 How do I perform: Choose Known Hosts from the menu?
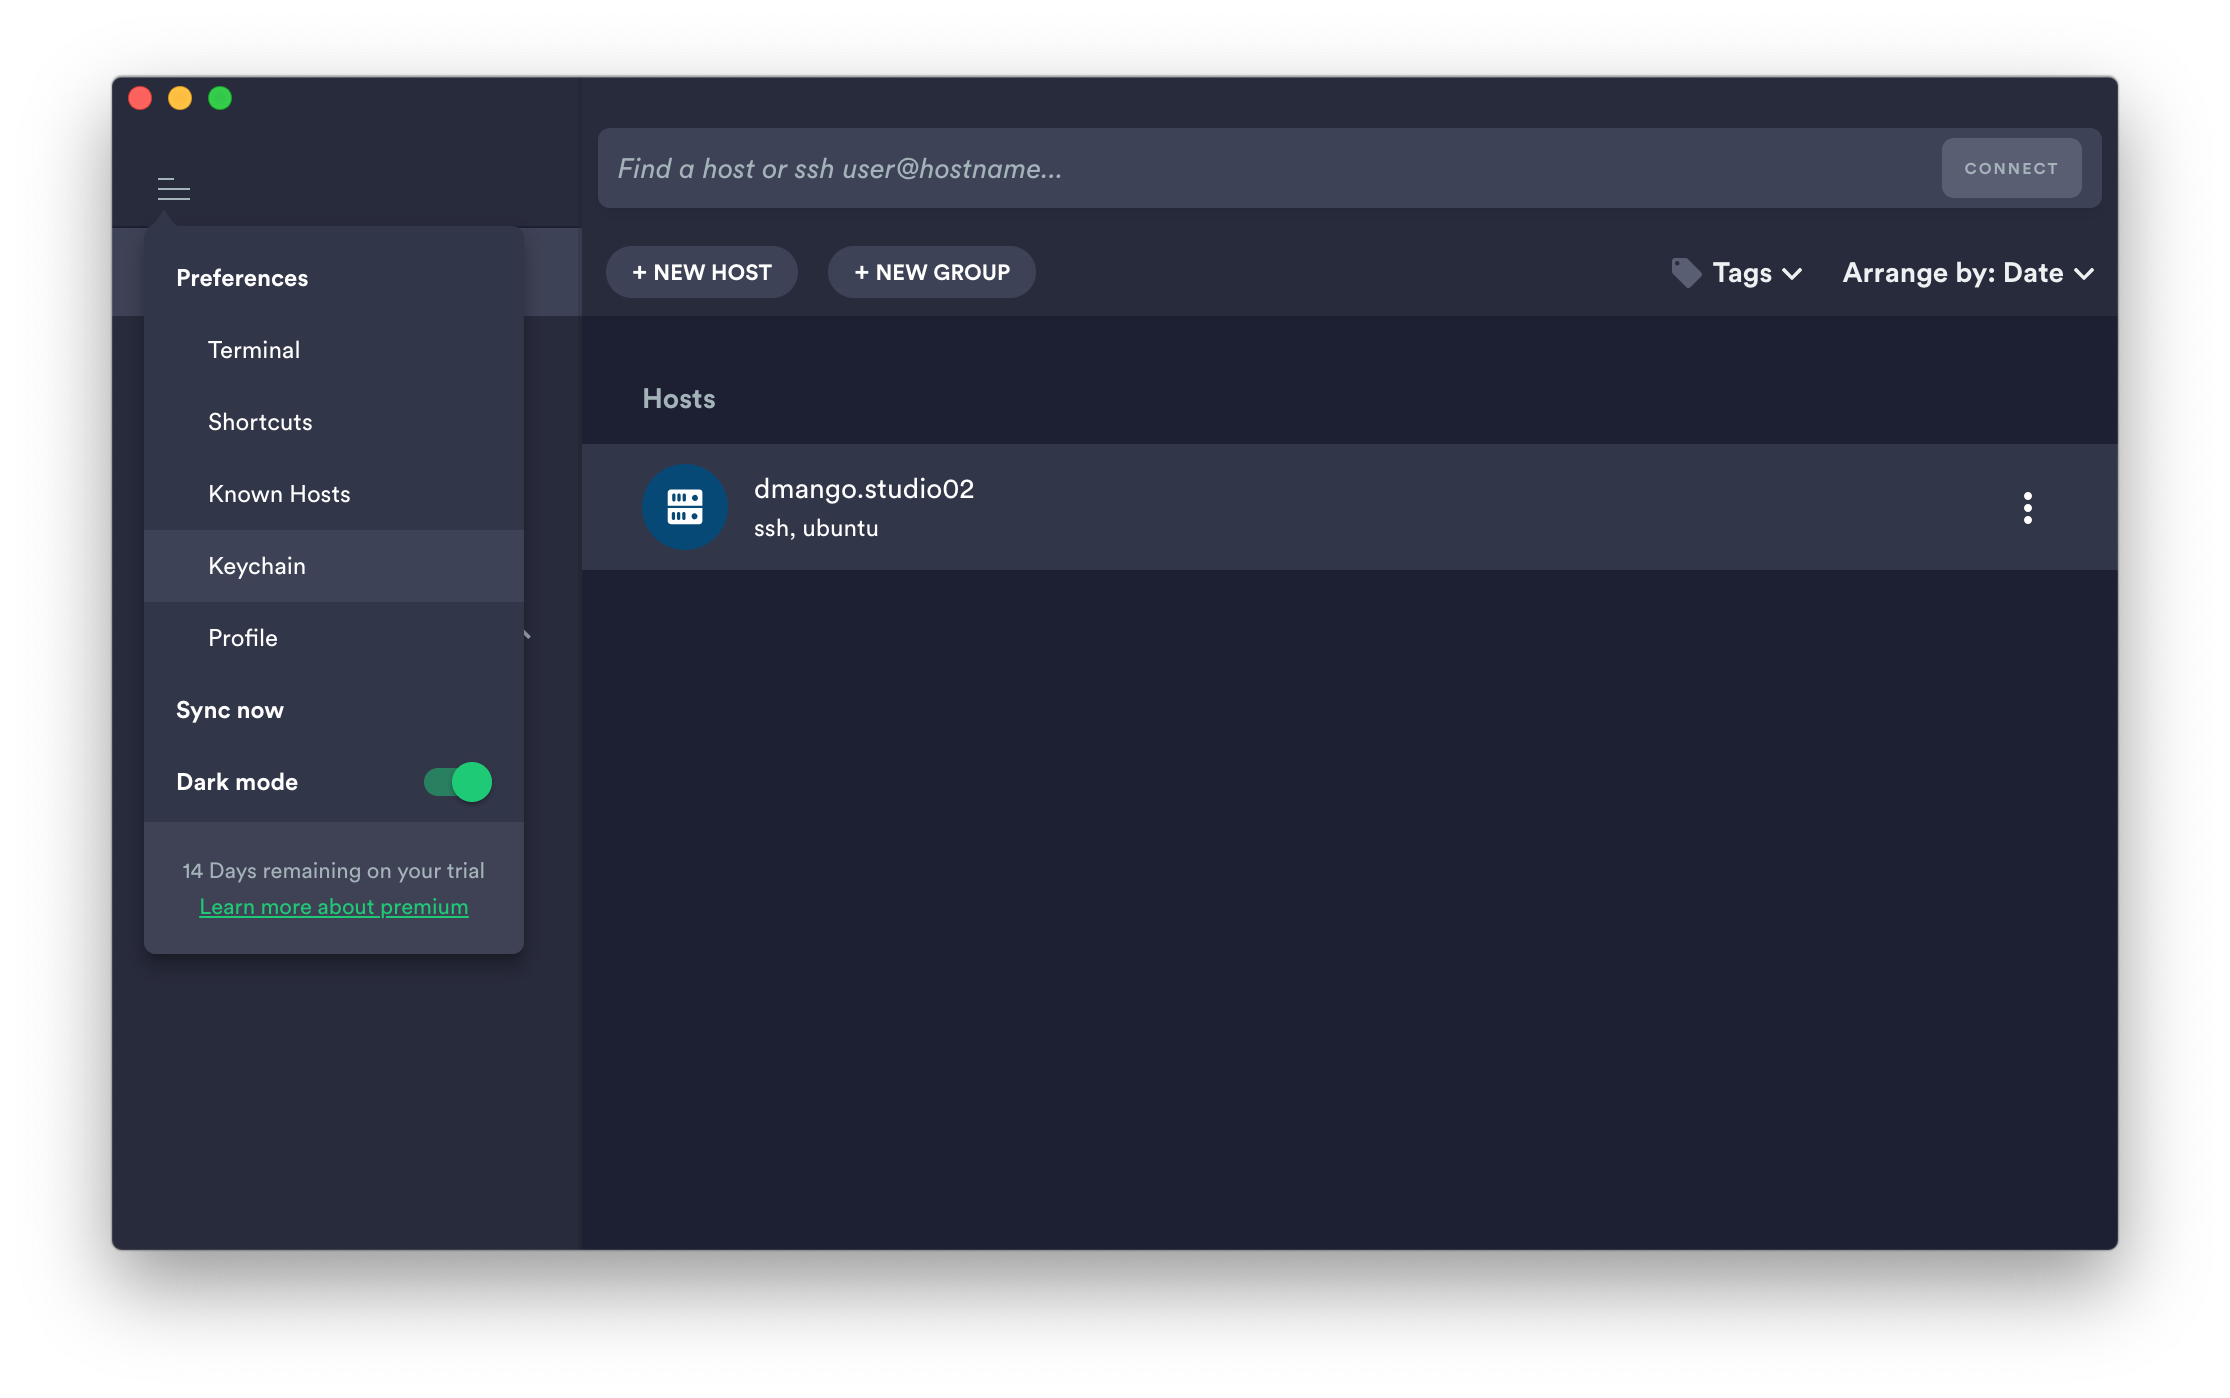(279, 494)
